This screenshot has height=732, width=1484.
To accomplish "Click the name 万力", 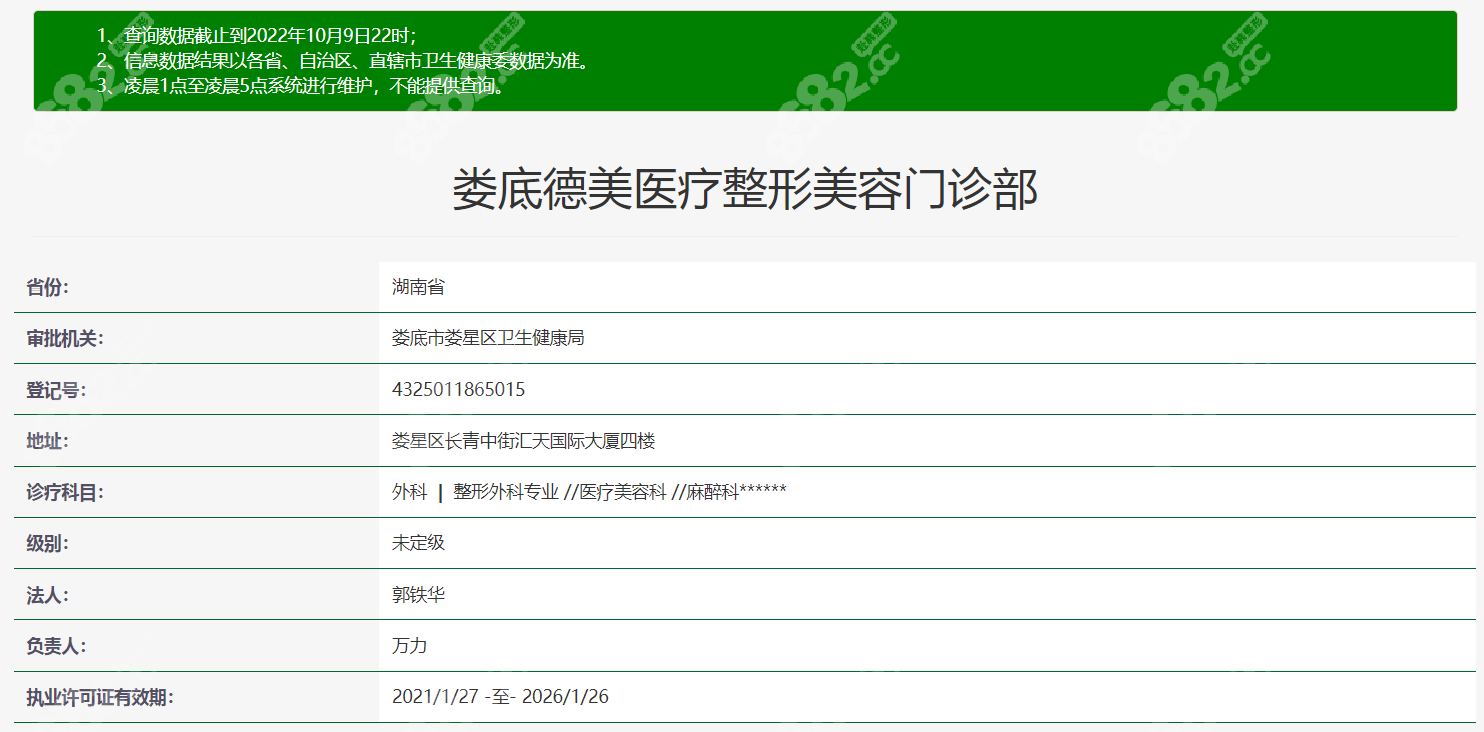I will click(x=409, y=646).
